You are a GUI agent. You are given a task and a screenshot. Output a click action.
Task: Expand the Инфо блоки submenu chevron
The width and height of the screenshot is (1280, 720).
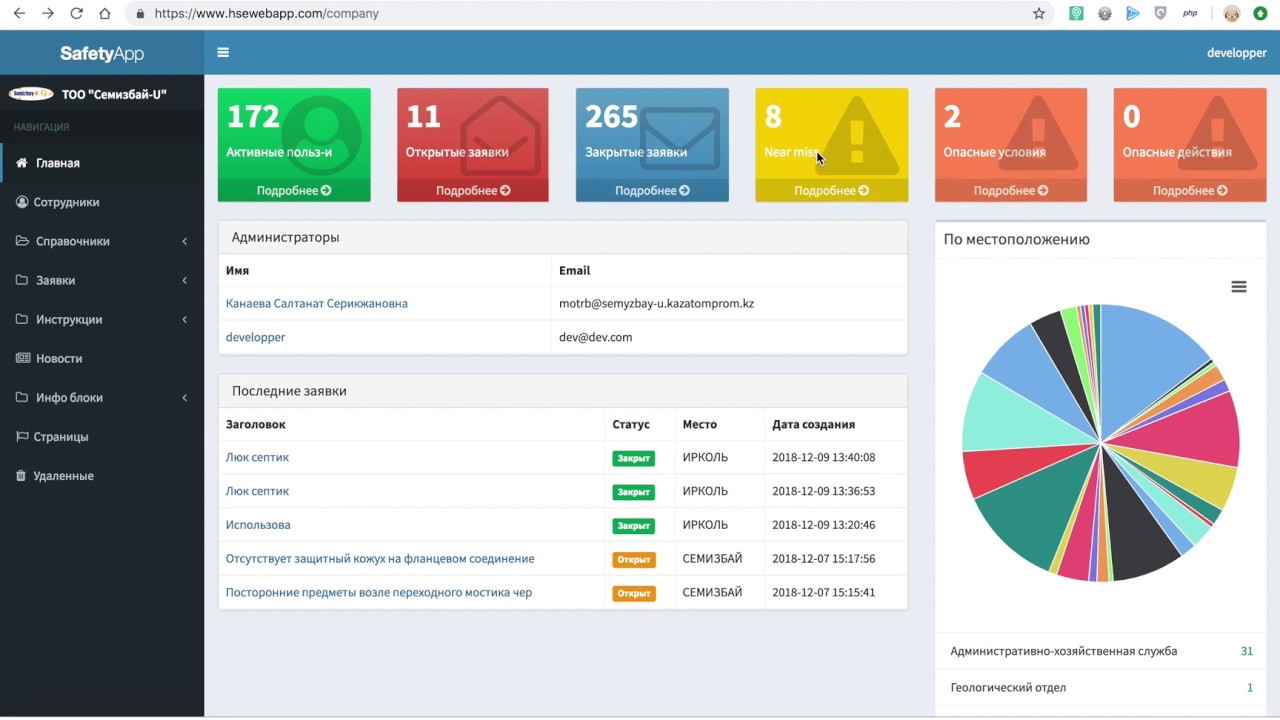185,398
